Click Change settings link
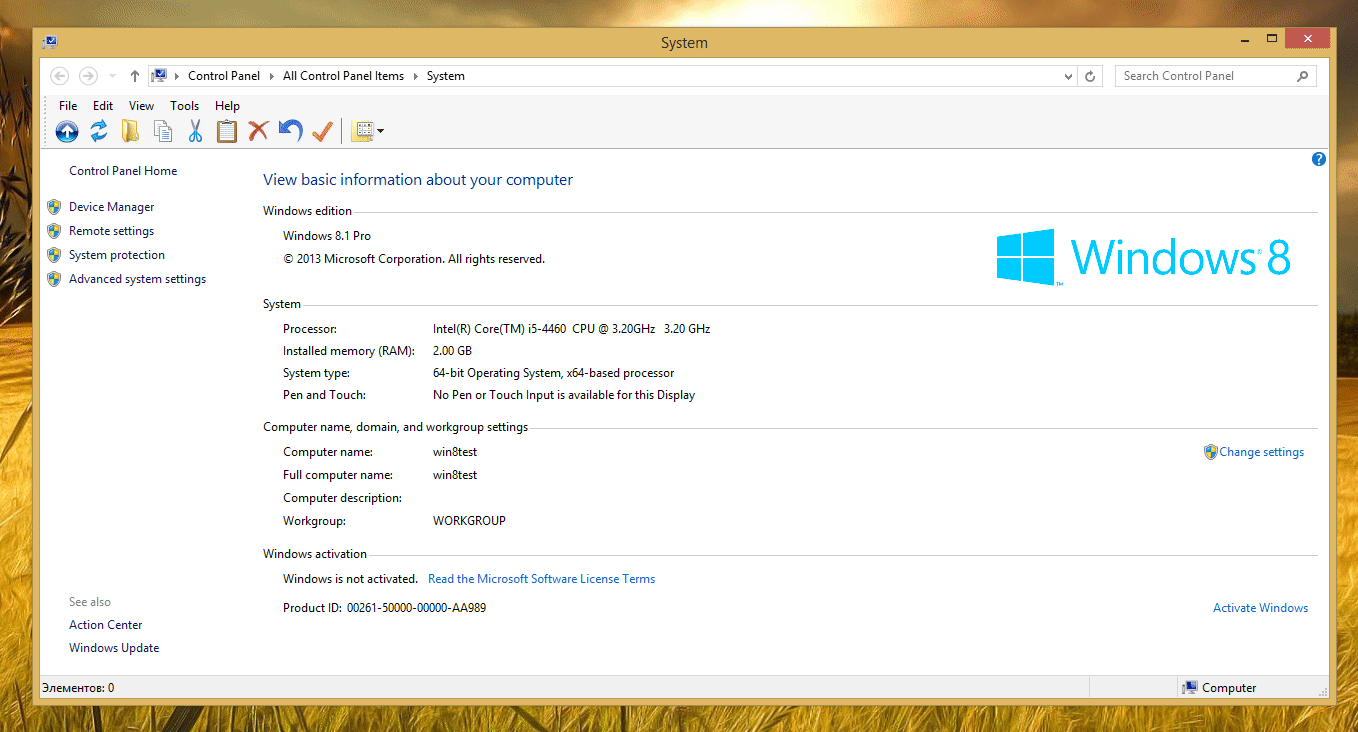Screen dimensions: 1358x732 tap(1261, 452)
